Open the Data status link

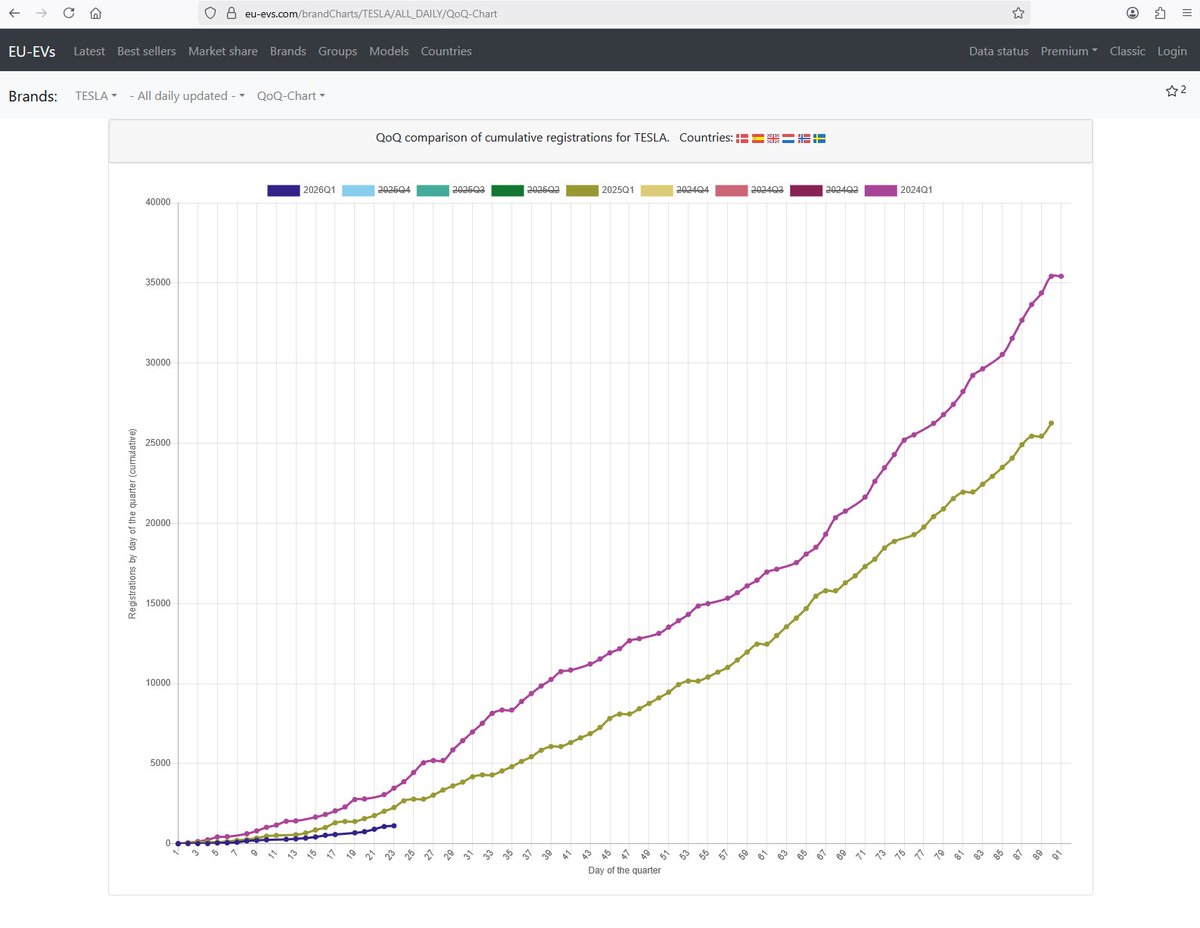pyautogui.click(x=999, y=51)
